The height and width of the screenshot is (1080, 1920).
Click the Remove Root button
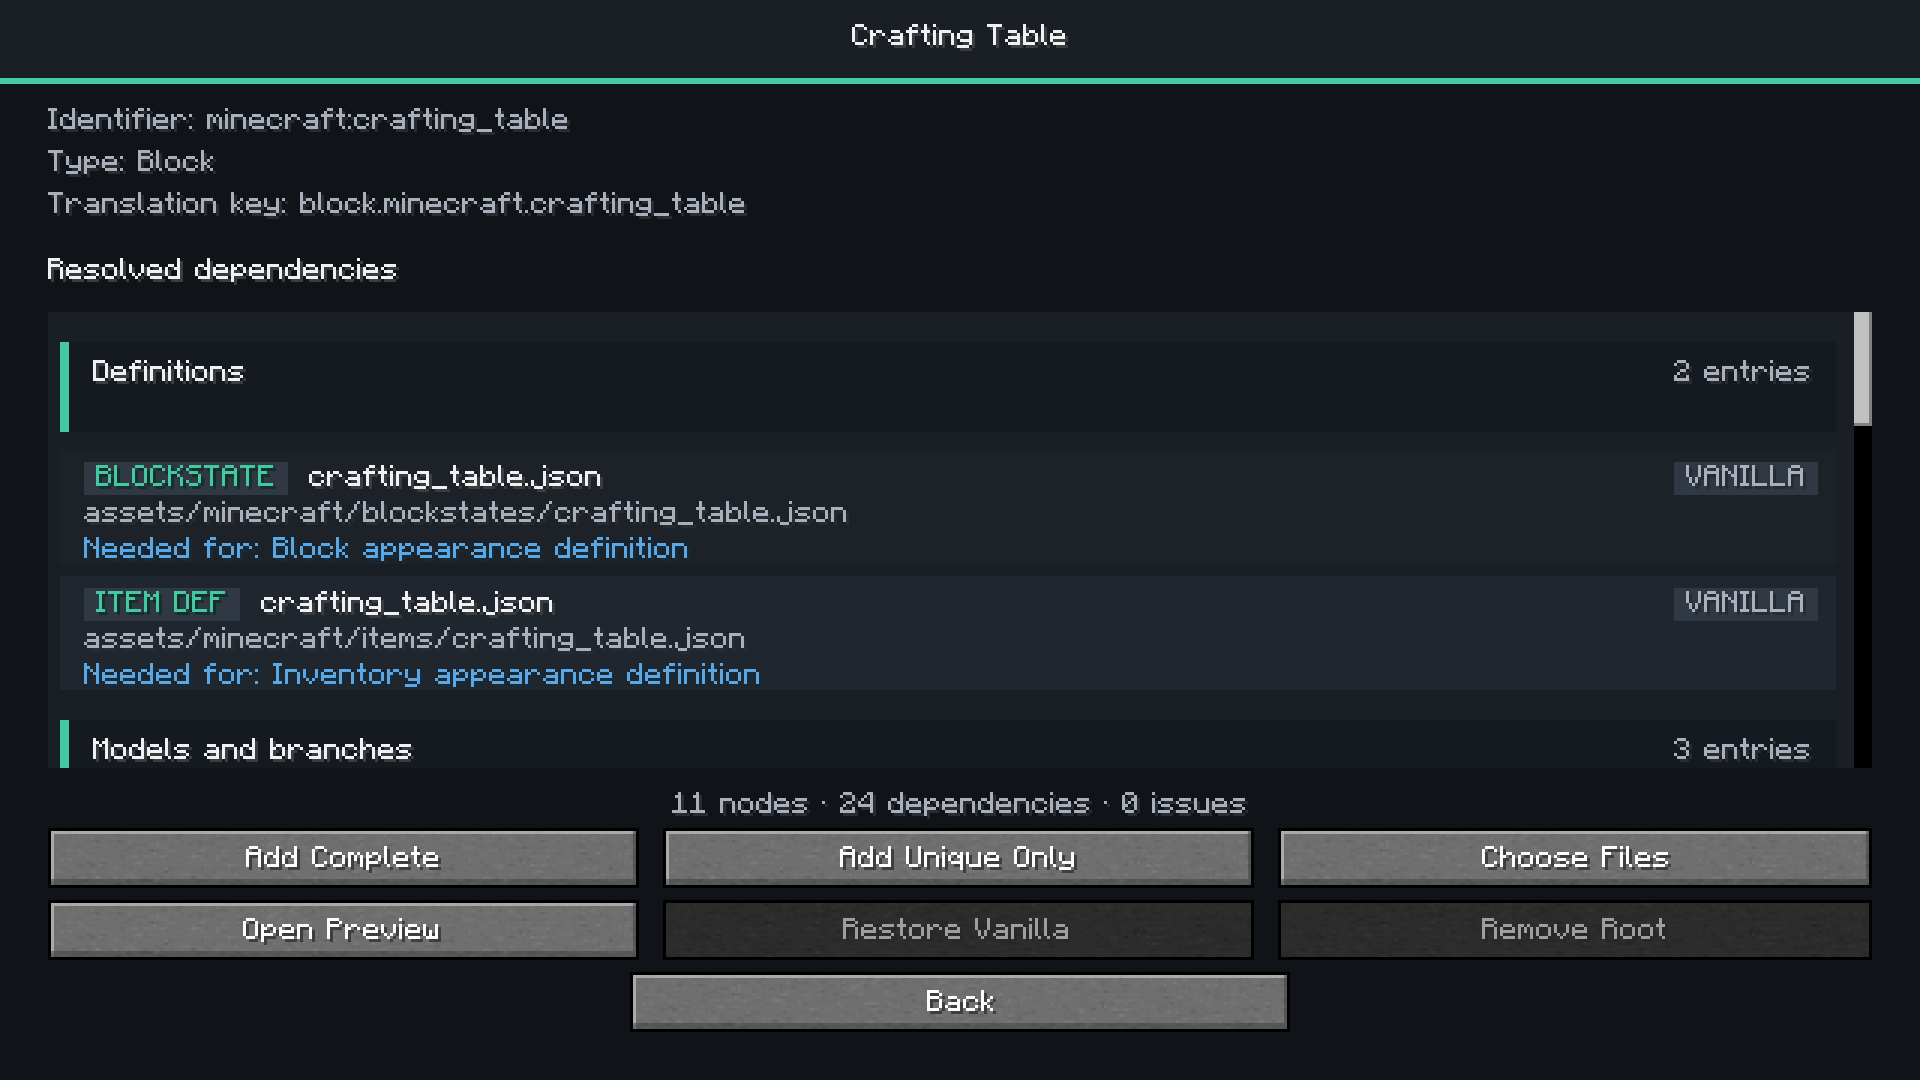[x=1575, y=930]
